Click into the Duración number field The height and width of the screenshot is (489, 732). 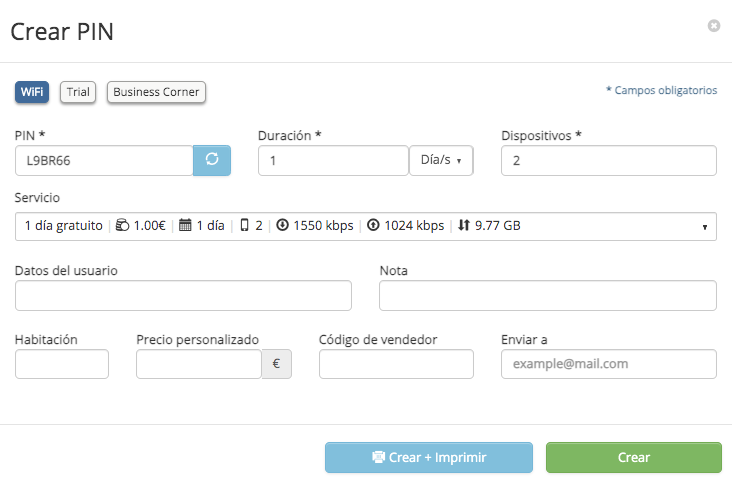click(332, 160)
